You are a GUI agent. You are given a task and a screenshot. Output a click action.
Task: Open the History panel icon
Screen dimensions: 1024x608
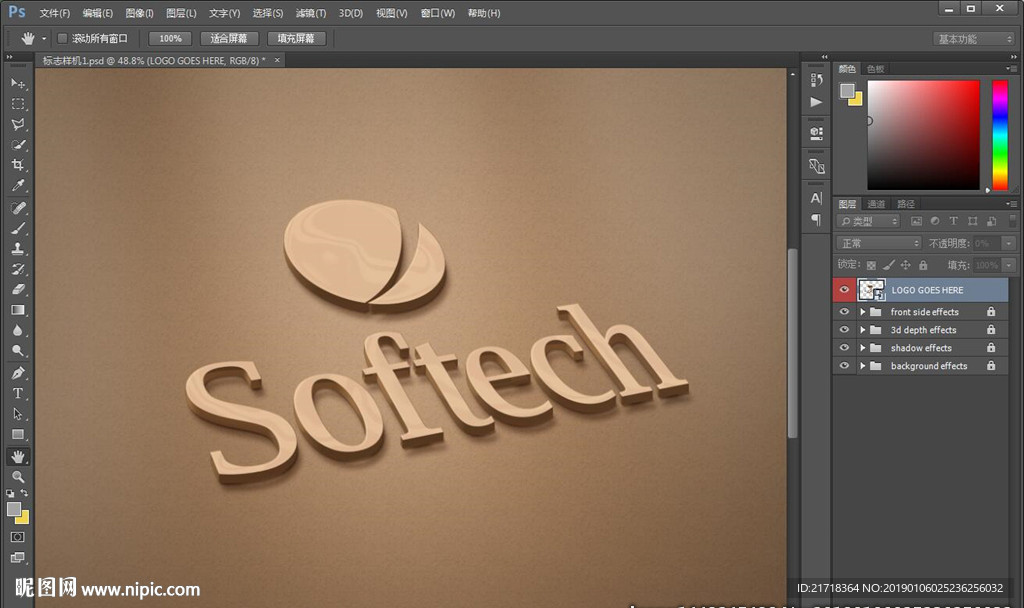click(816, 80)
